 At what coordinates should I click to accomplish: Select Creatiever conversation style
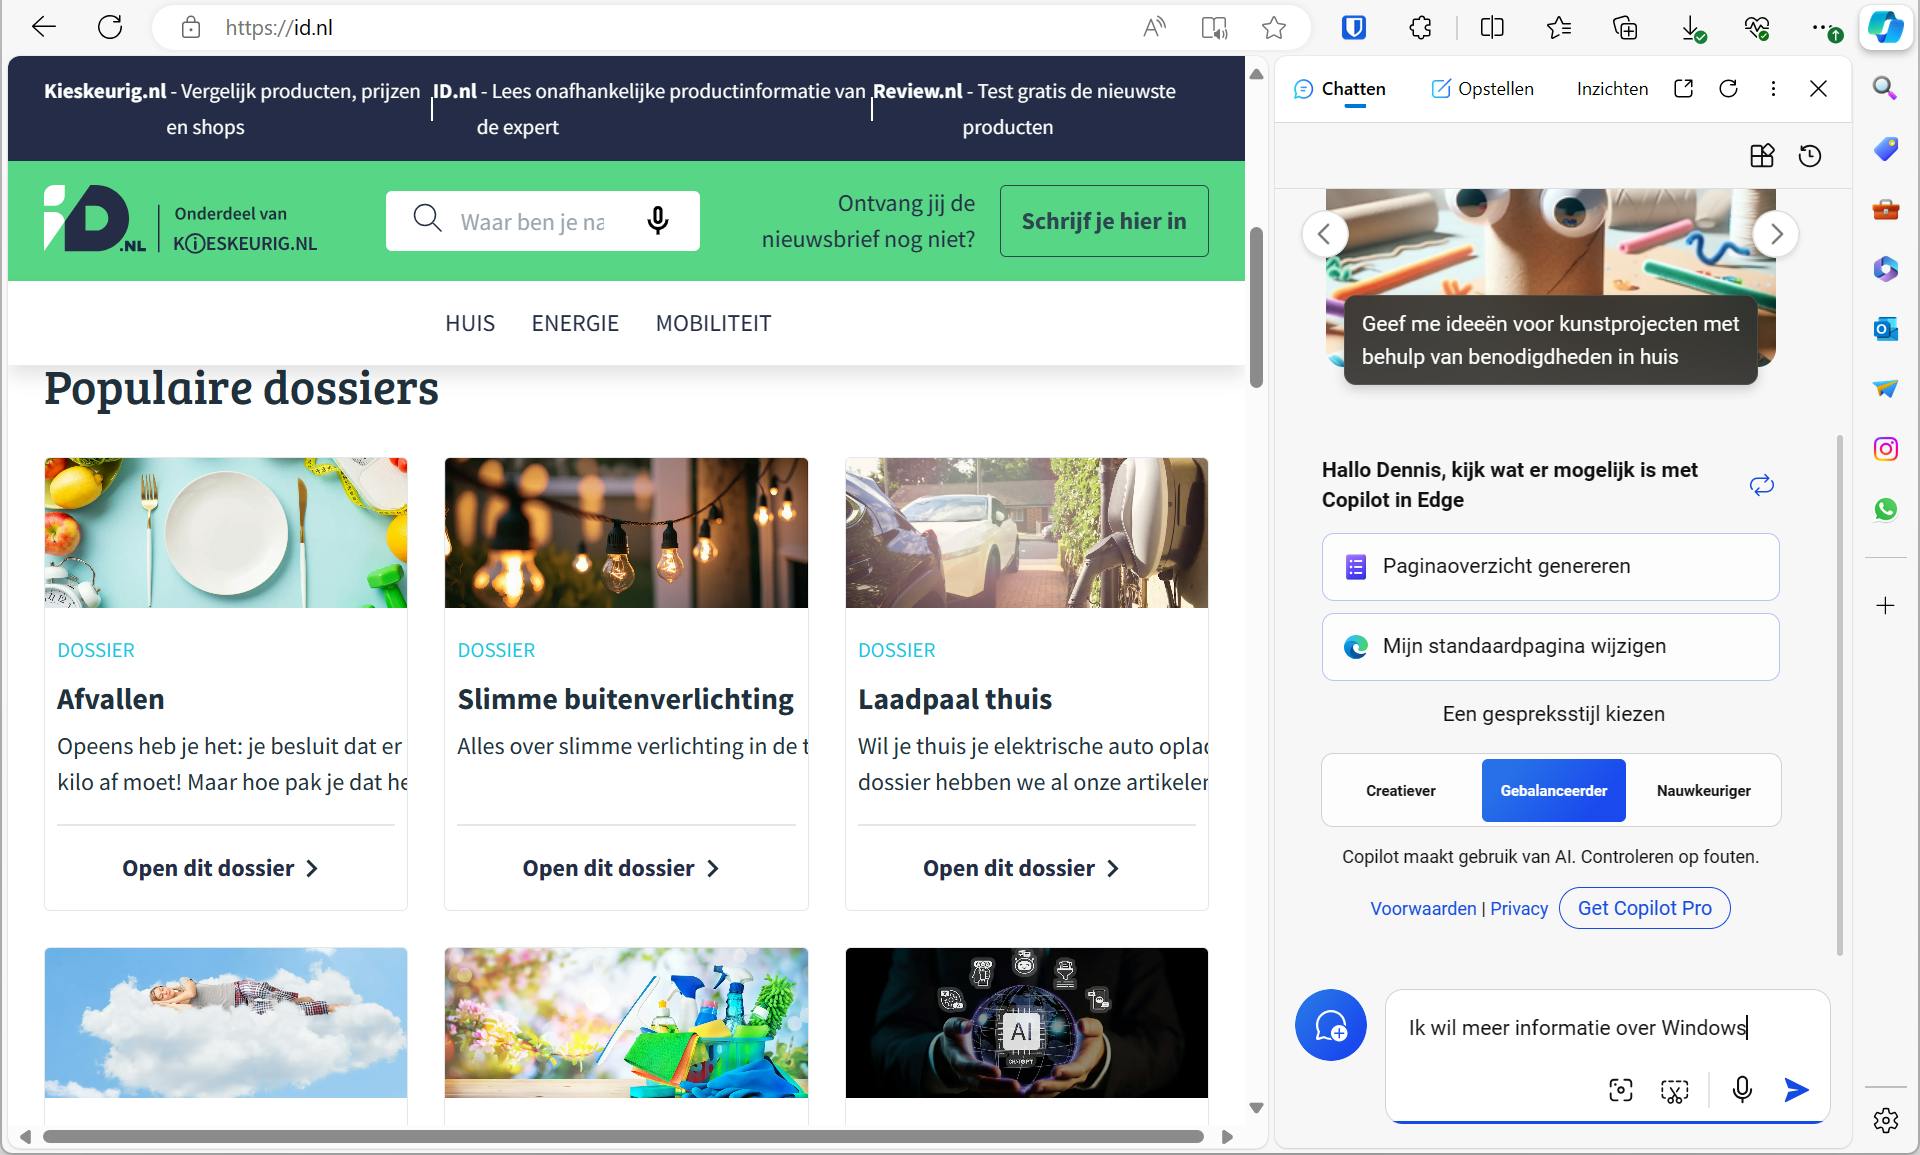pyautogui.click(x=1400, y=791)
